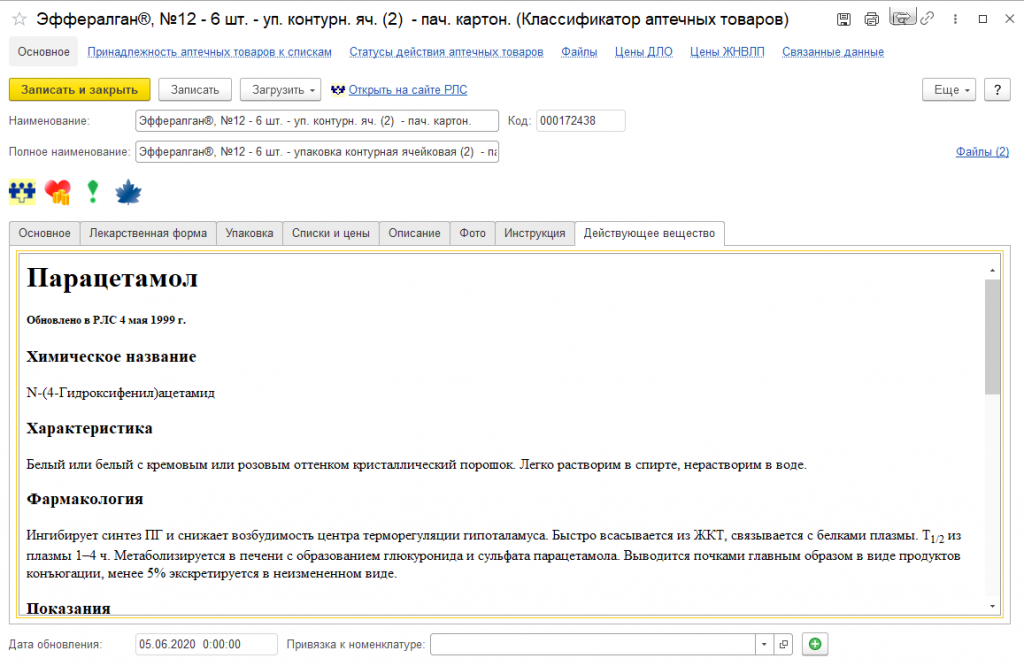Click the scrollbar down arrow in description pane
Image resolution: width=1024 pixels, height=666 pixels.
point(992,607)
